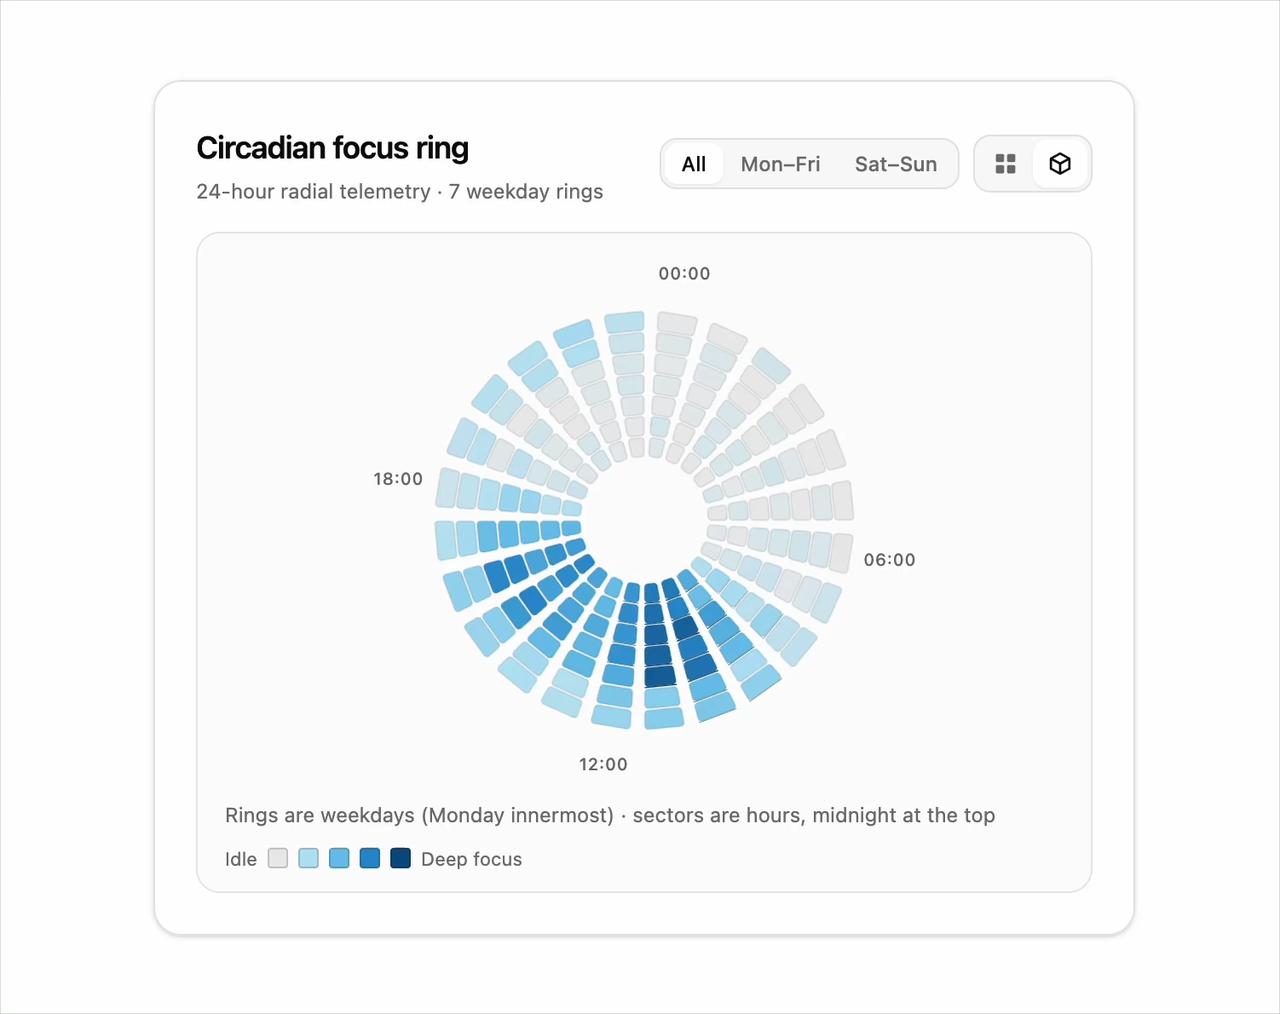1280x1014 pixels.
Task: Switch to the flat grid view icon
Action: coord(1006,164)
